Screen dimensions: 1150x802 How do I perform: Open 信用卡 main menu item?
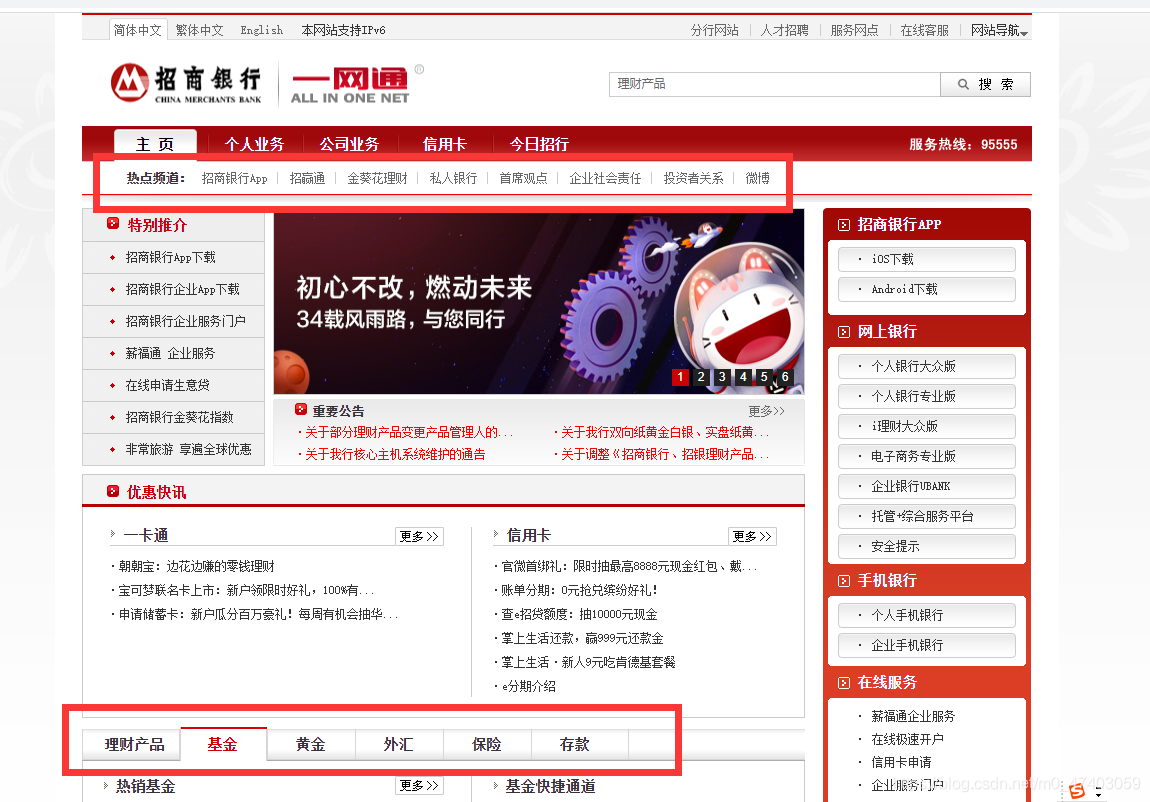click(x=444, y=144)
